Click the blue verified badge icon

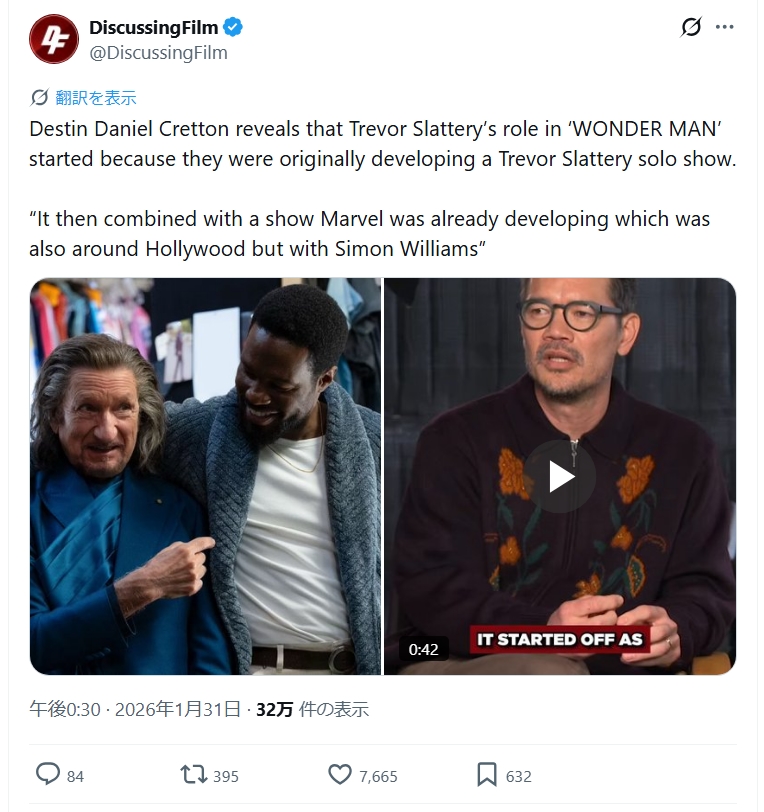pos(233,27)
